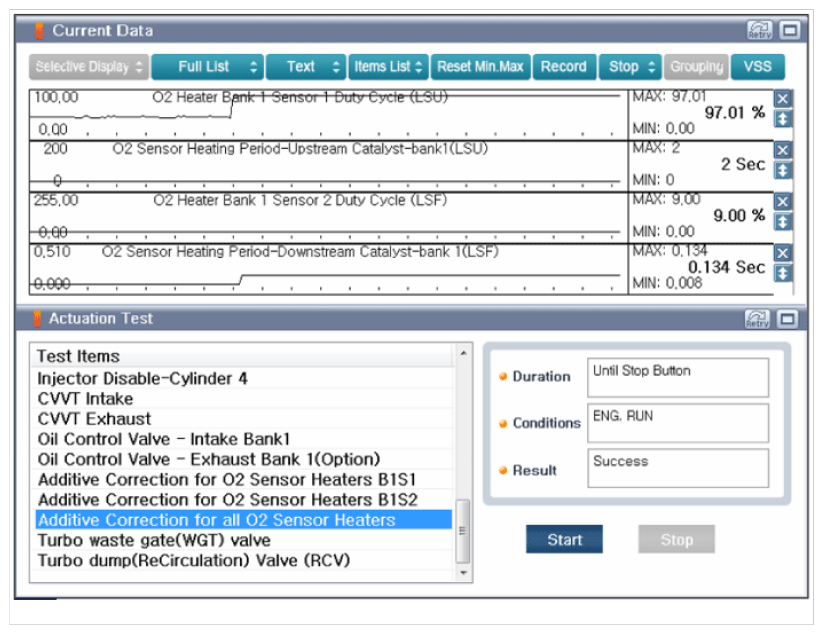Image resolution: width=823 pixels, height=634 pixels.
Task: Collapse the Current Data panel window icon
Action: [x=789, y=31]
